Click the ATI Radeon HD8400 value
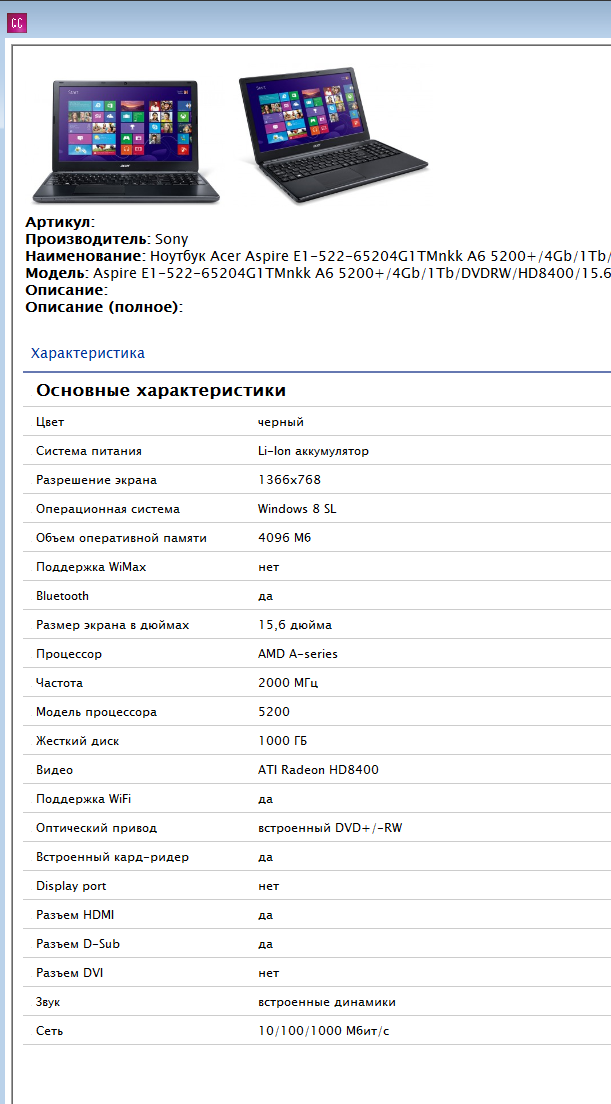Screen dimensions: 611x1104 (x=318, y=770)
